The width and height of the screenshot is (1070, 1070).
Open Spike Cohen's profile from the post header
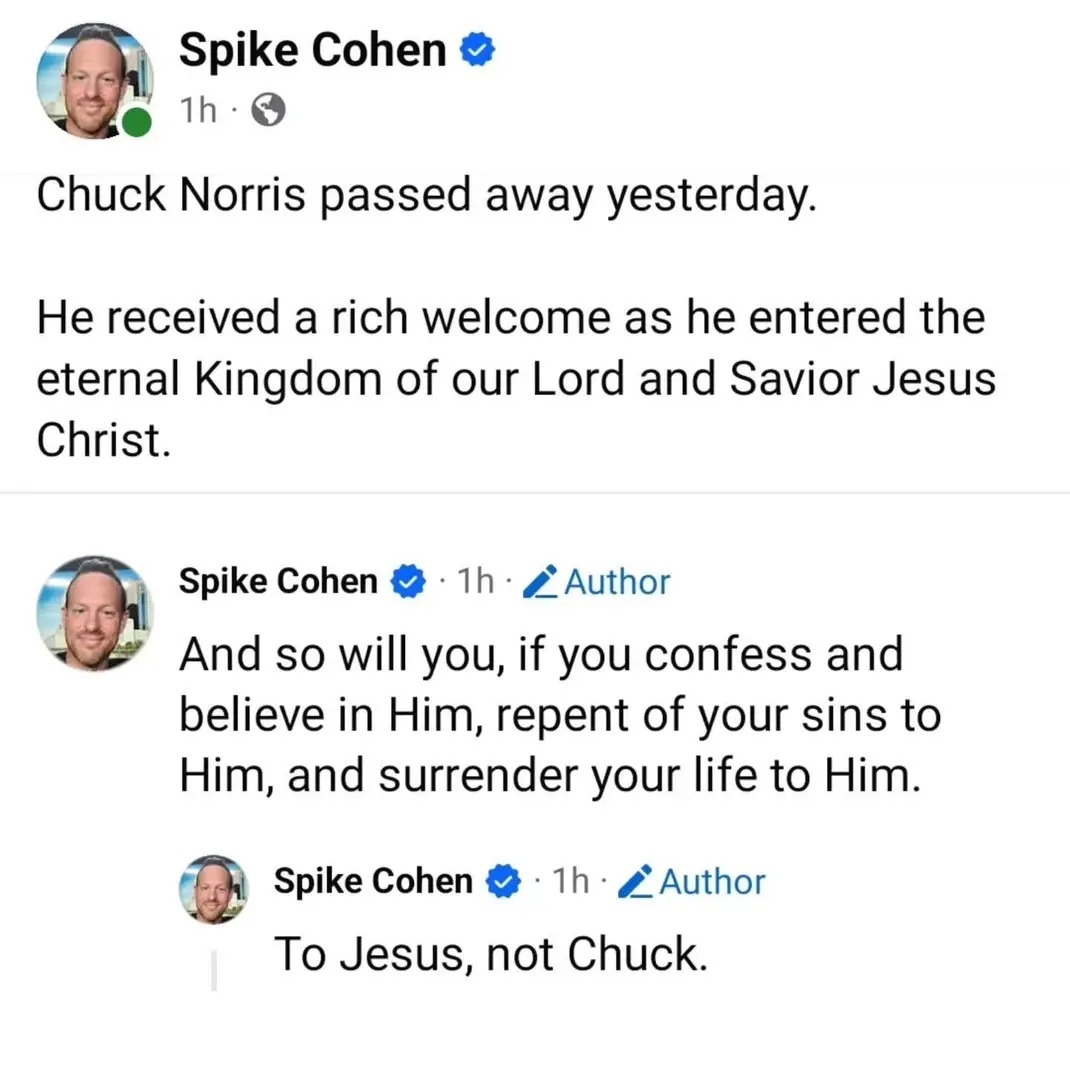[310, 49]
